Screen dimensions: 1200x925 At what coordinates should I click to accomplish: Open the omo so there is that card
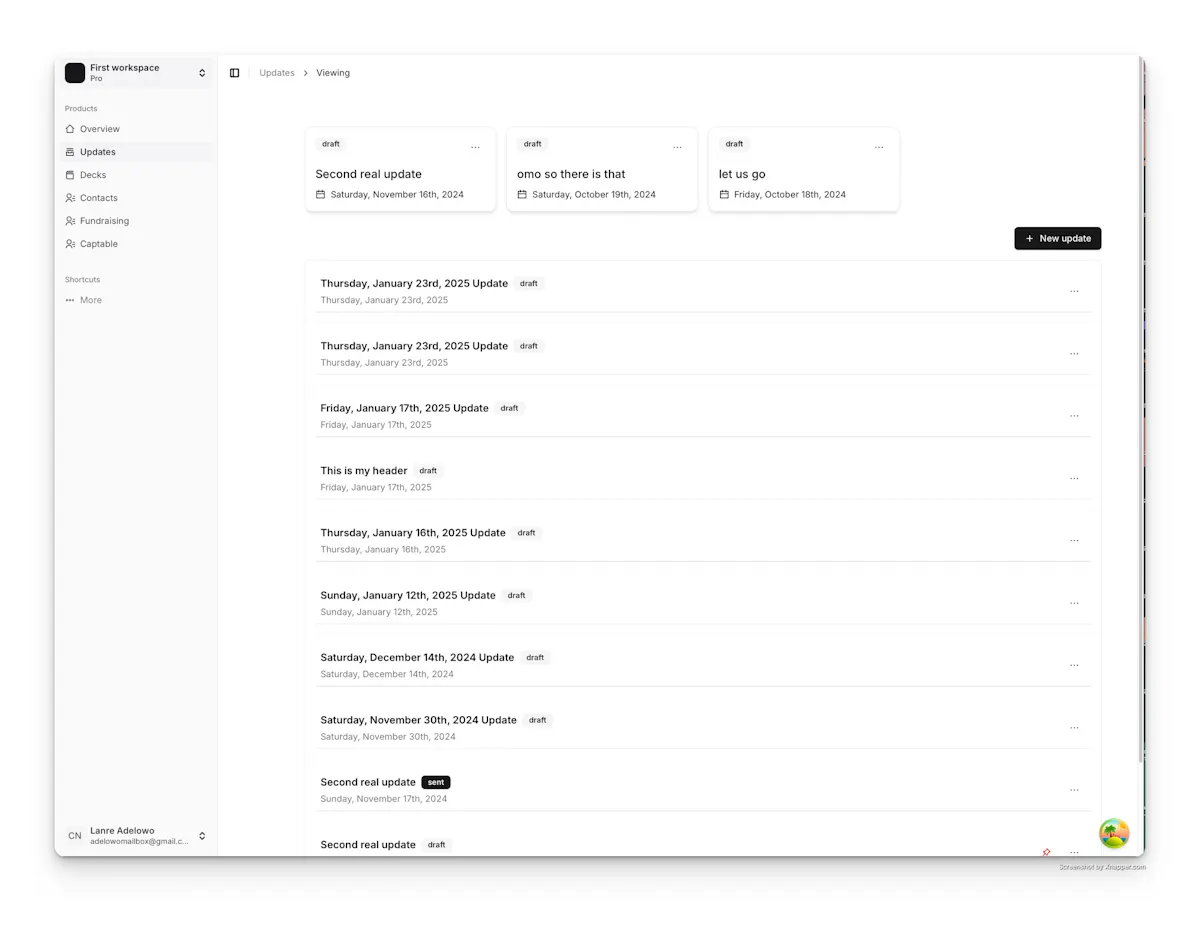[x=602, y=169]
